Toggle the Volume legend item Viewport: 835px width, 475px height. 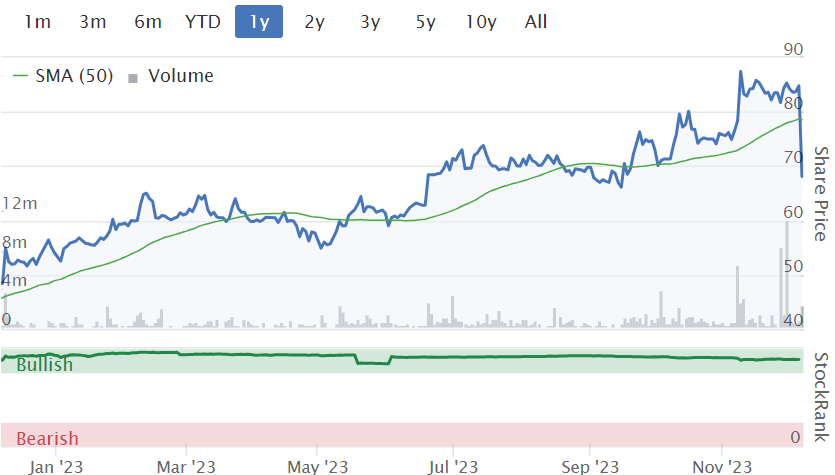[171, 76]
